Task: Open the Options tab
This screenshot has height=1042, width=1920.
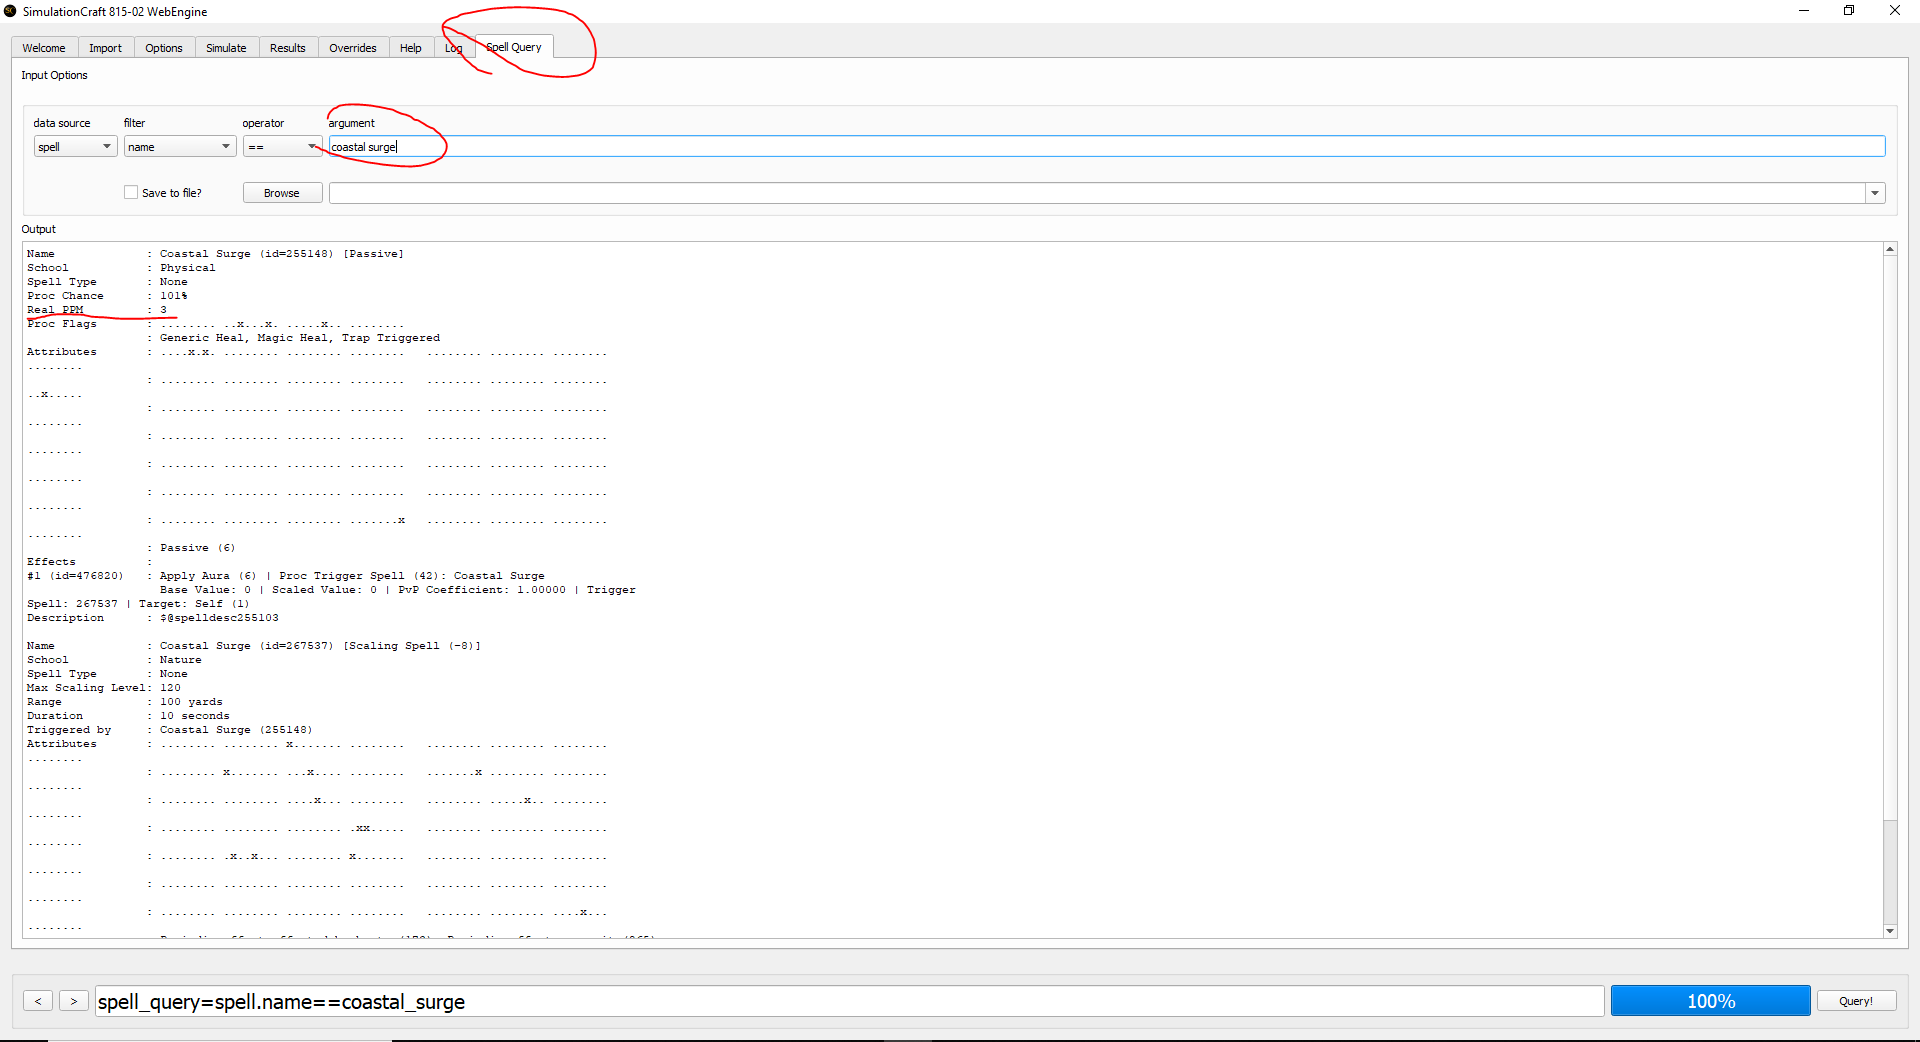Action: click(x=164, y=48)
